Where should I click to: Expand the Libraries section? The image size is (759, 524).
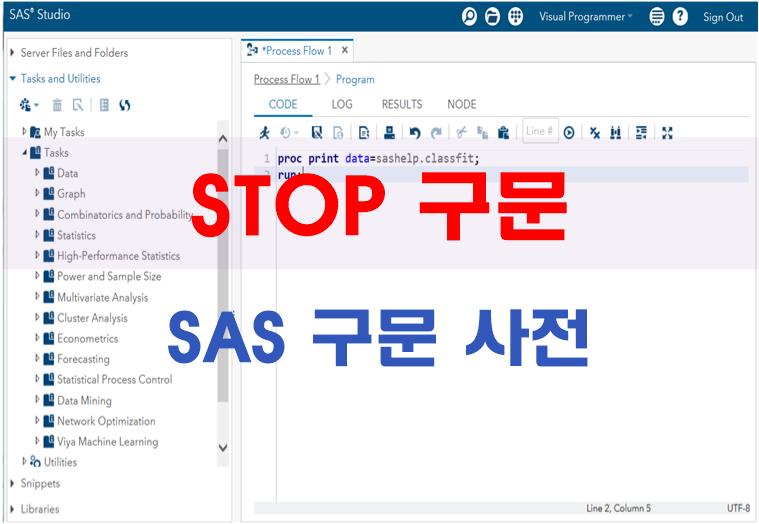[13, 509]
